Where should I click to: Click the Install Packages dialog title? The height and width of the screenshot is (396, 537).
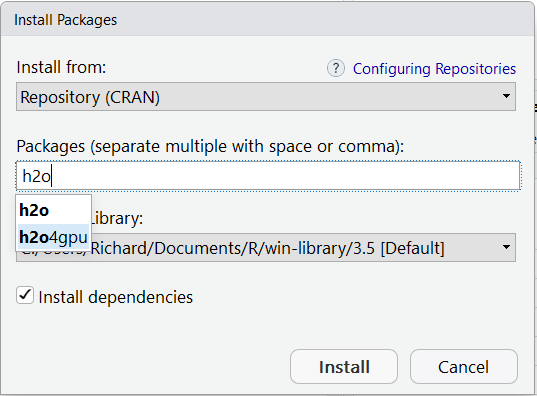click(x=65, y=20)
